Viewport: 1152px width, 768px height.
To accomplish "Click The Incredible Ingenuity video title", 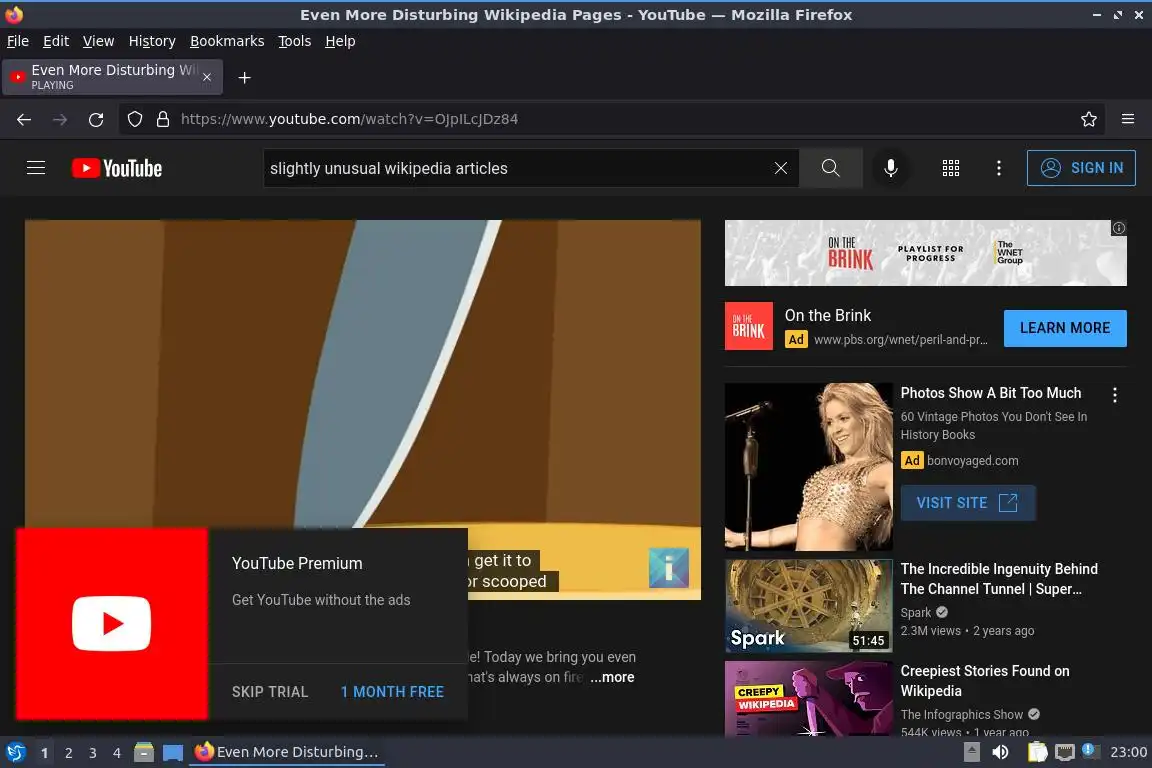I will pyautogui.click(x=999, y=578).
